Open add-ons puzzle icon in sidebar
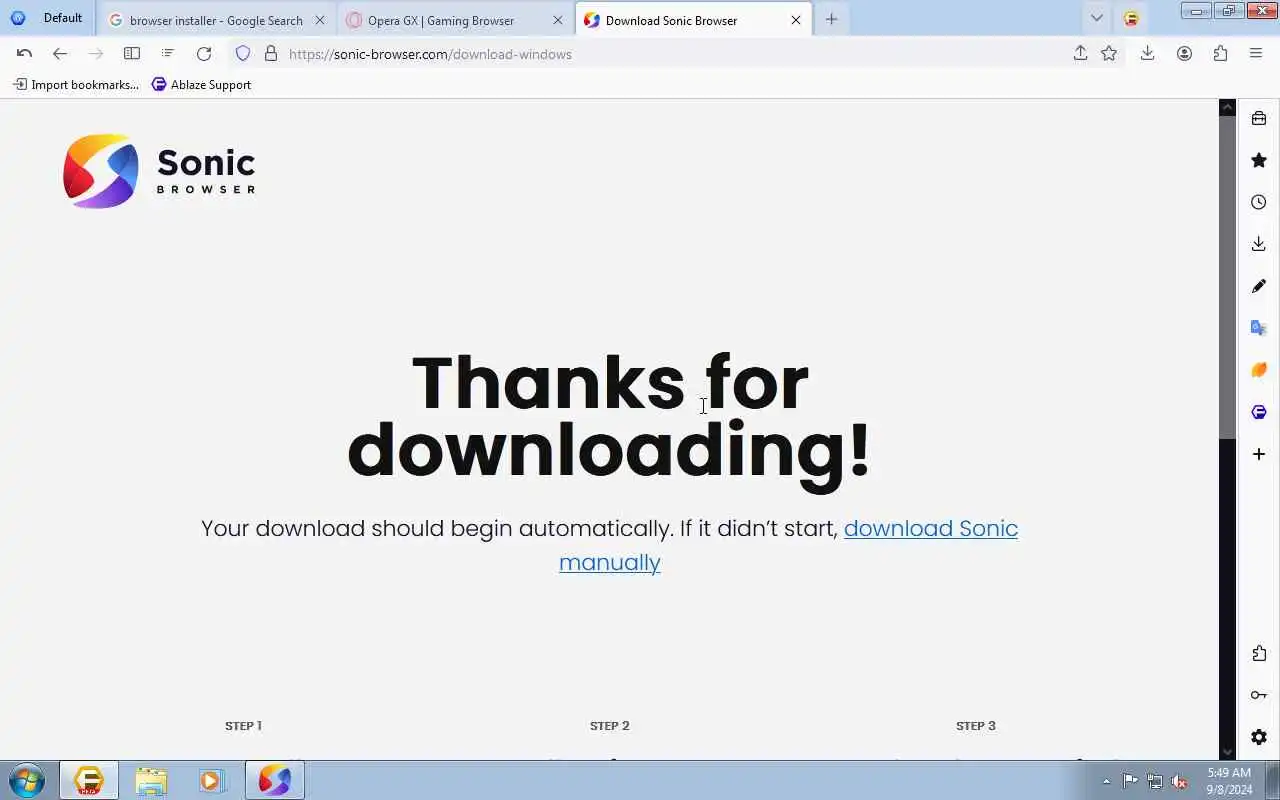This screenshot has height=800, width=1280. pyautogui.click(x=1259, y=653)
